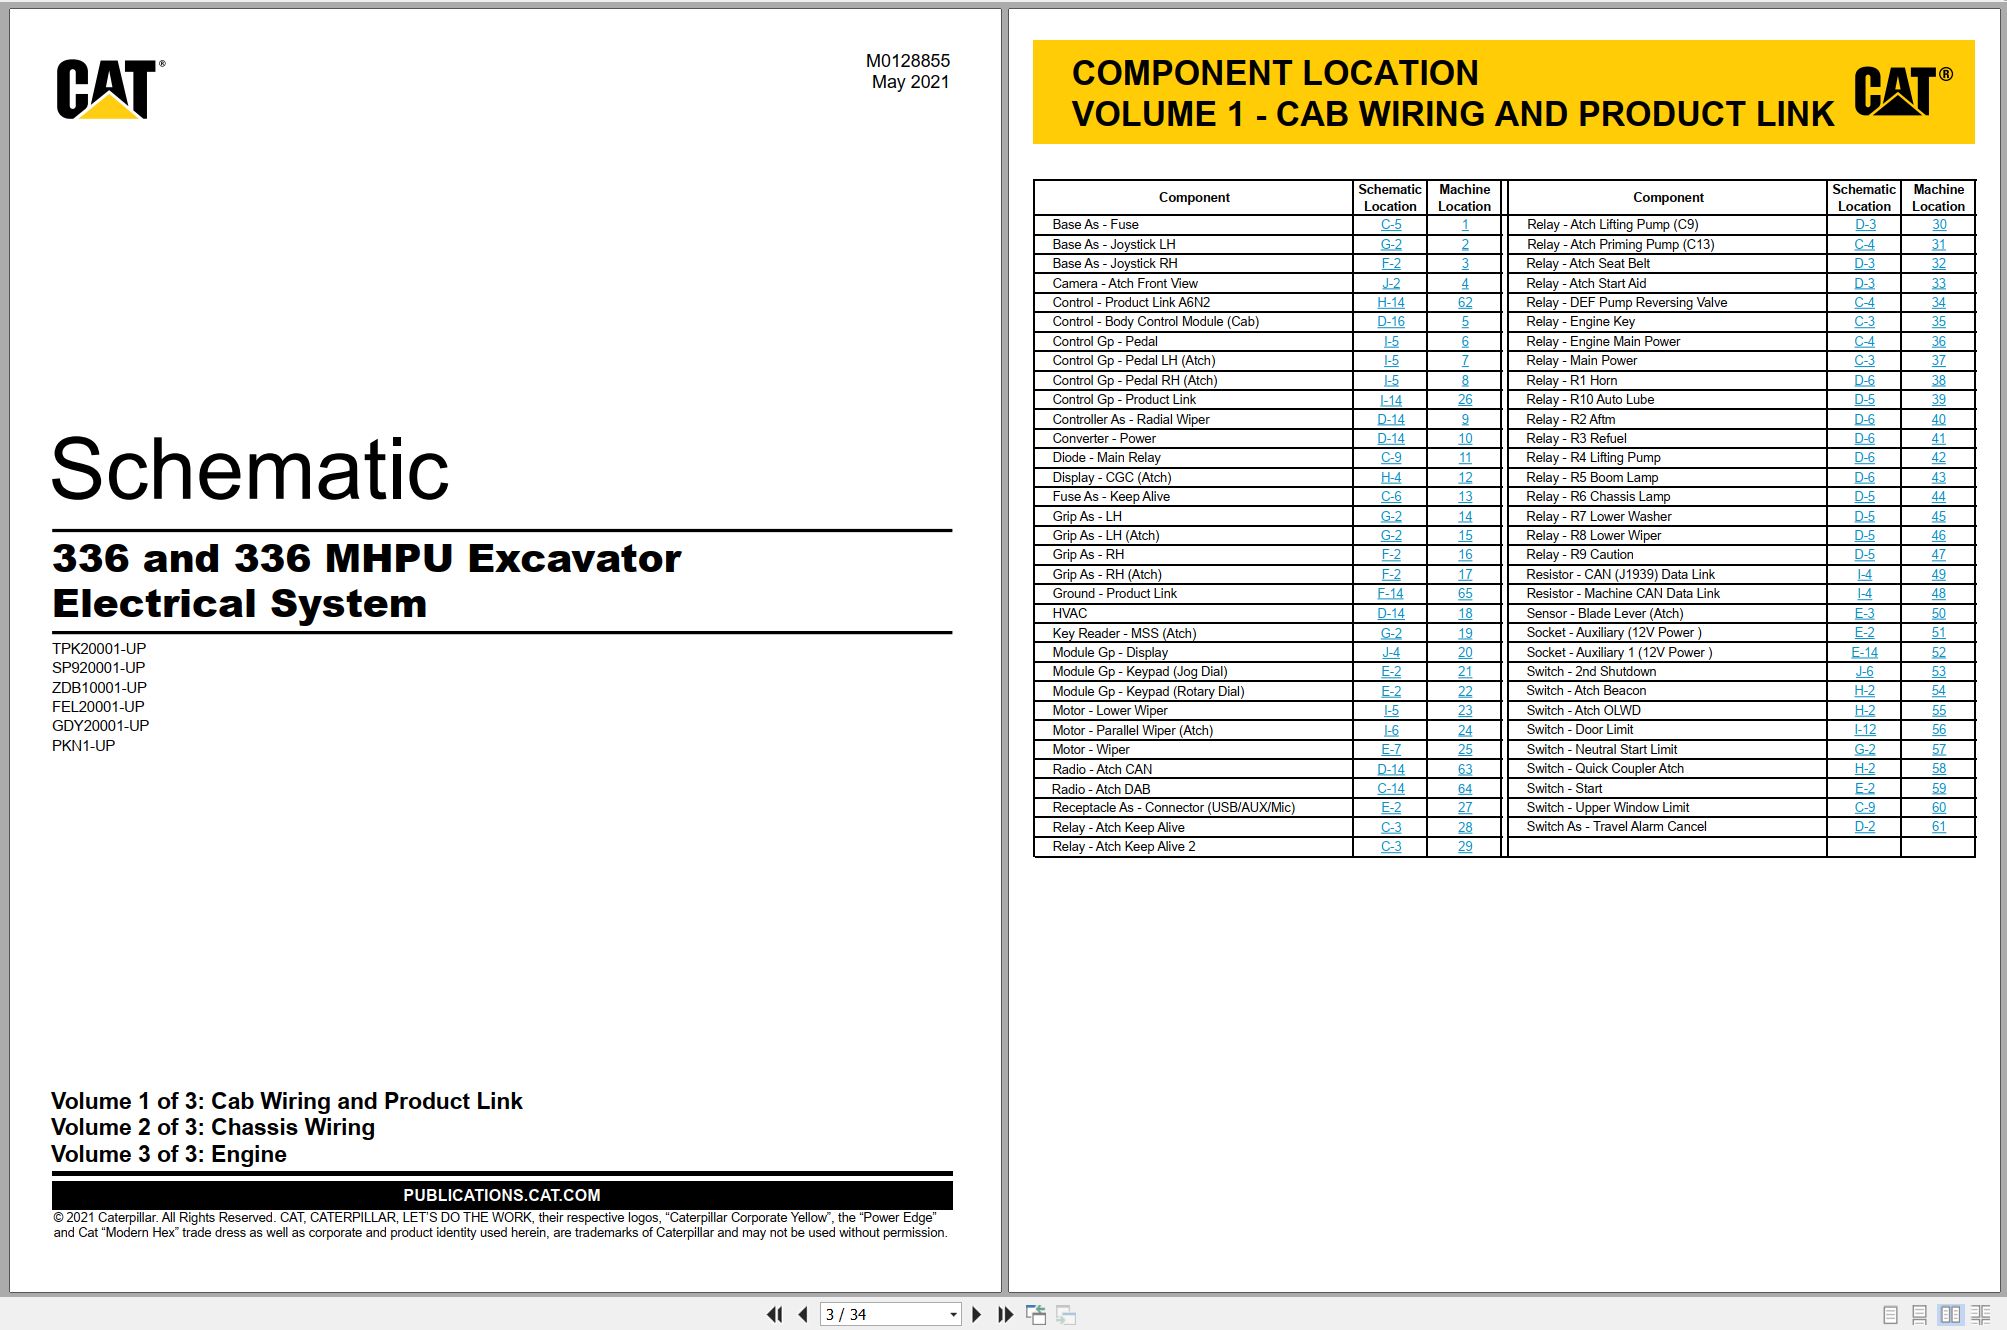Click machine location 61 for Travel Alarm Cancel
Image resolution: width=2007 pixels, height=1330 pixels.
1938,826
